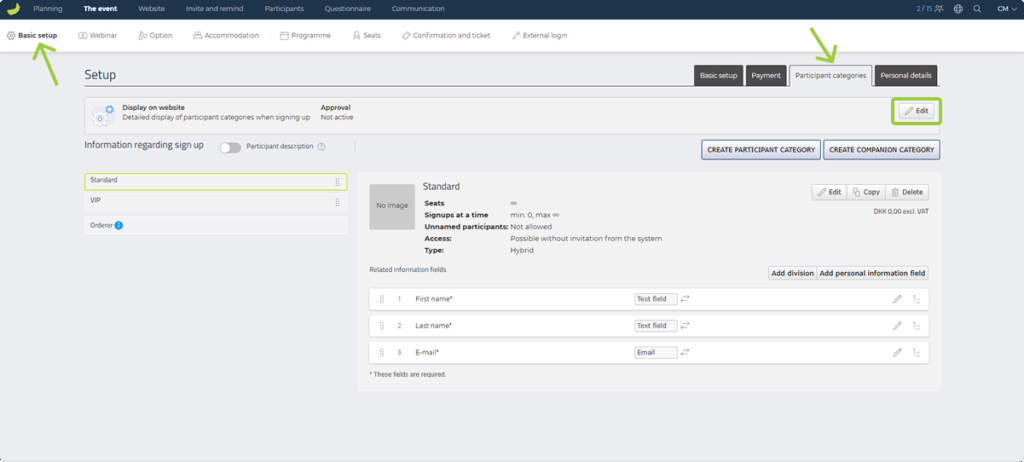Open Email field type box
The height and width of the screenshot is (462, 1024).
pyautogui.click(x=656, y=353)
